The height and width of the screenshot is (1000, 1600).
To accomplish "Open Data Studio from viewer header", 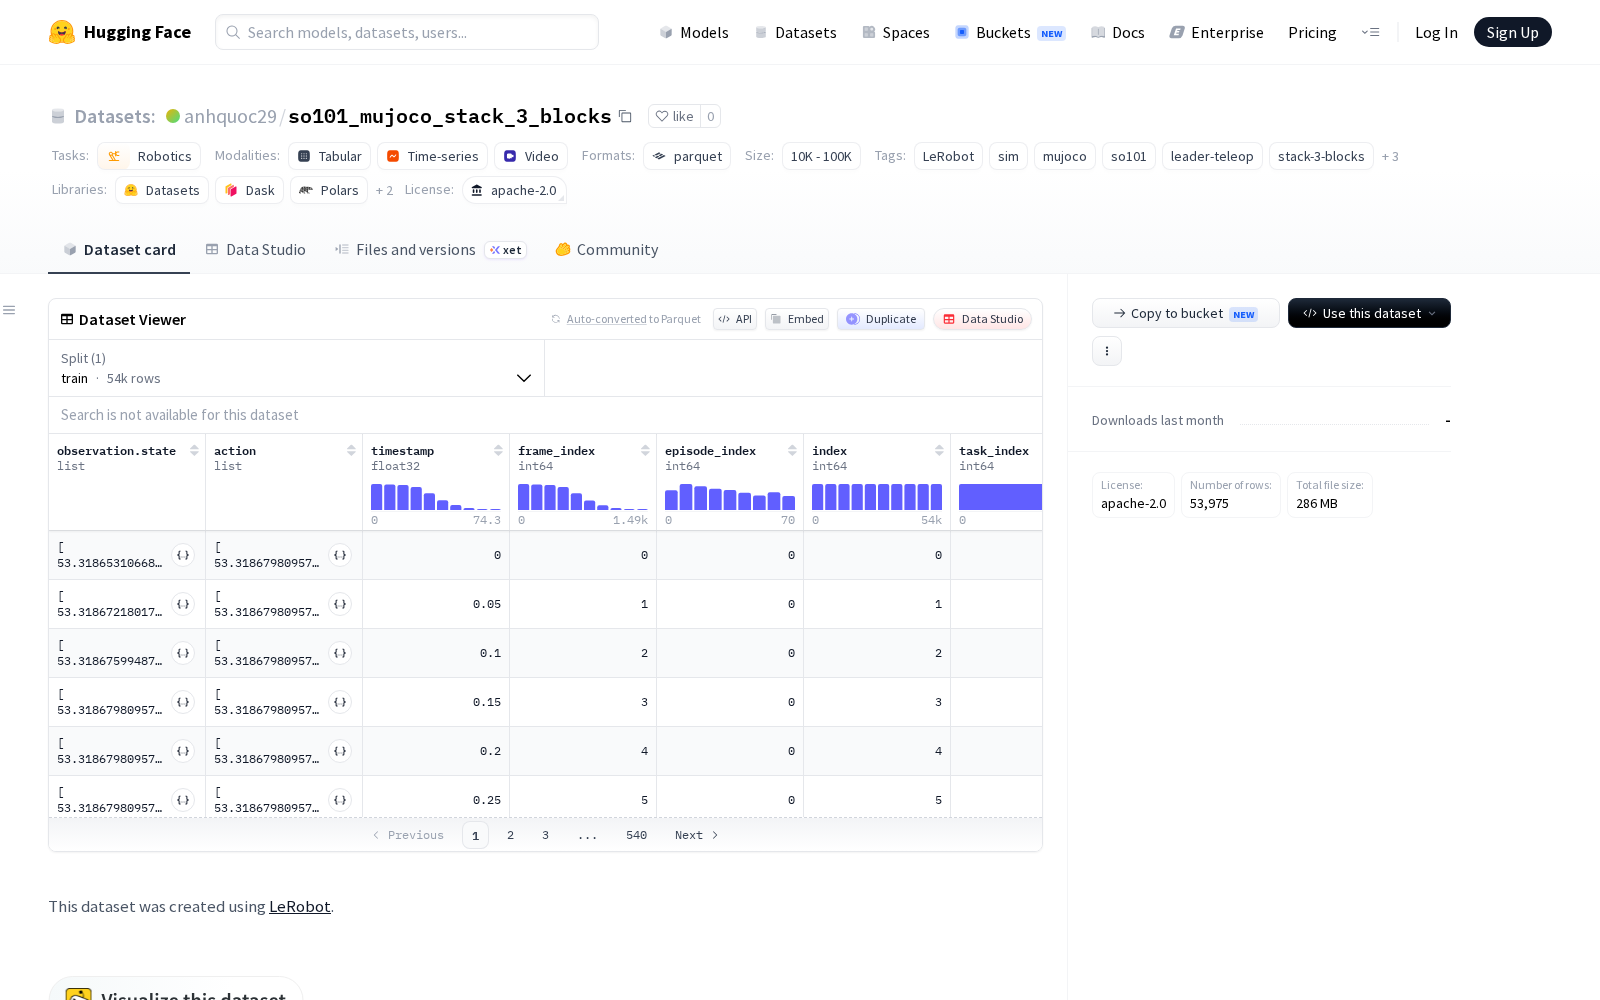I will coord(983,319).
